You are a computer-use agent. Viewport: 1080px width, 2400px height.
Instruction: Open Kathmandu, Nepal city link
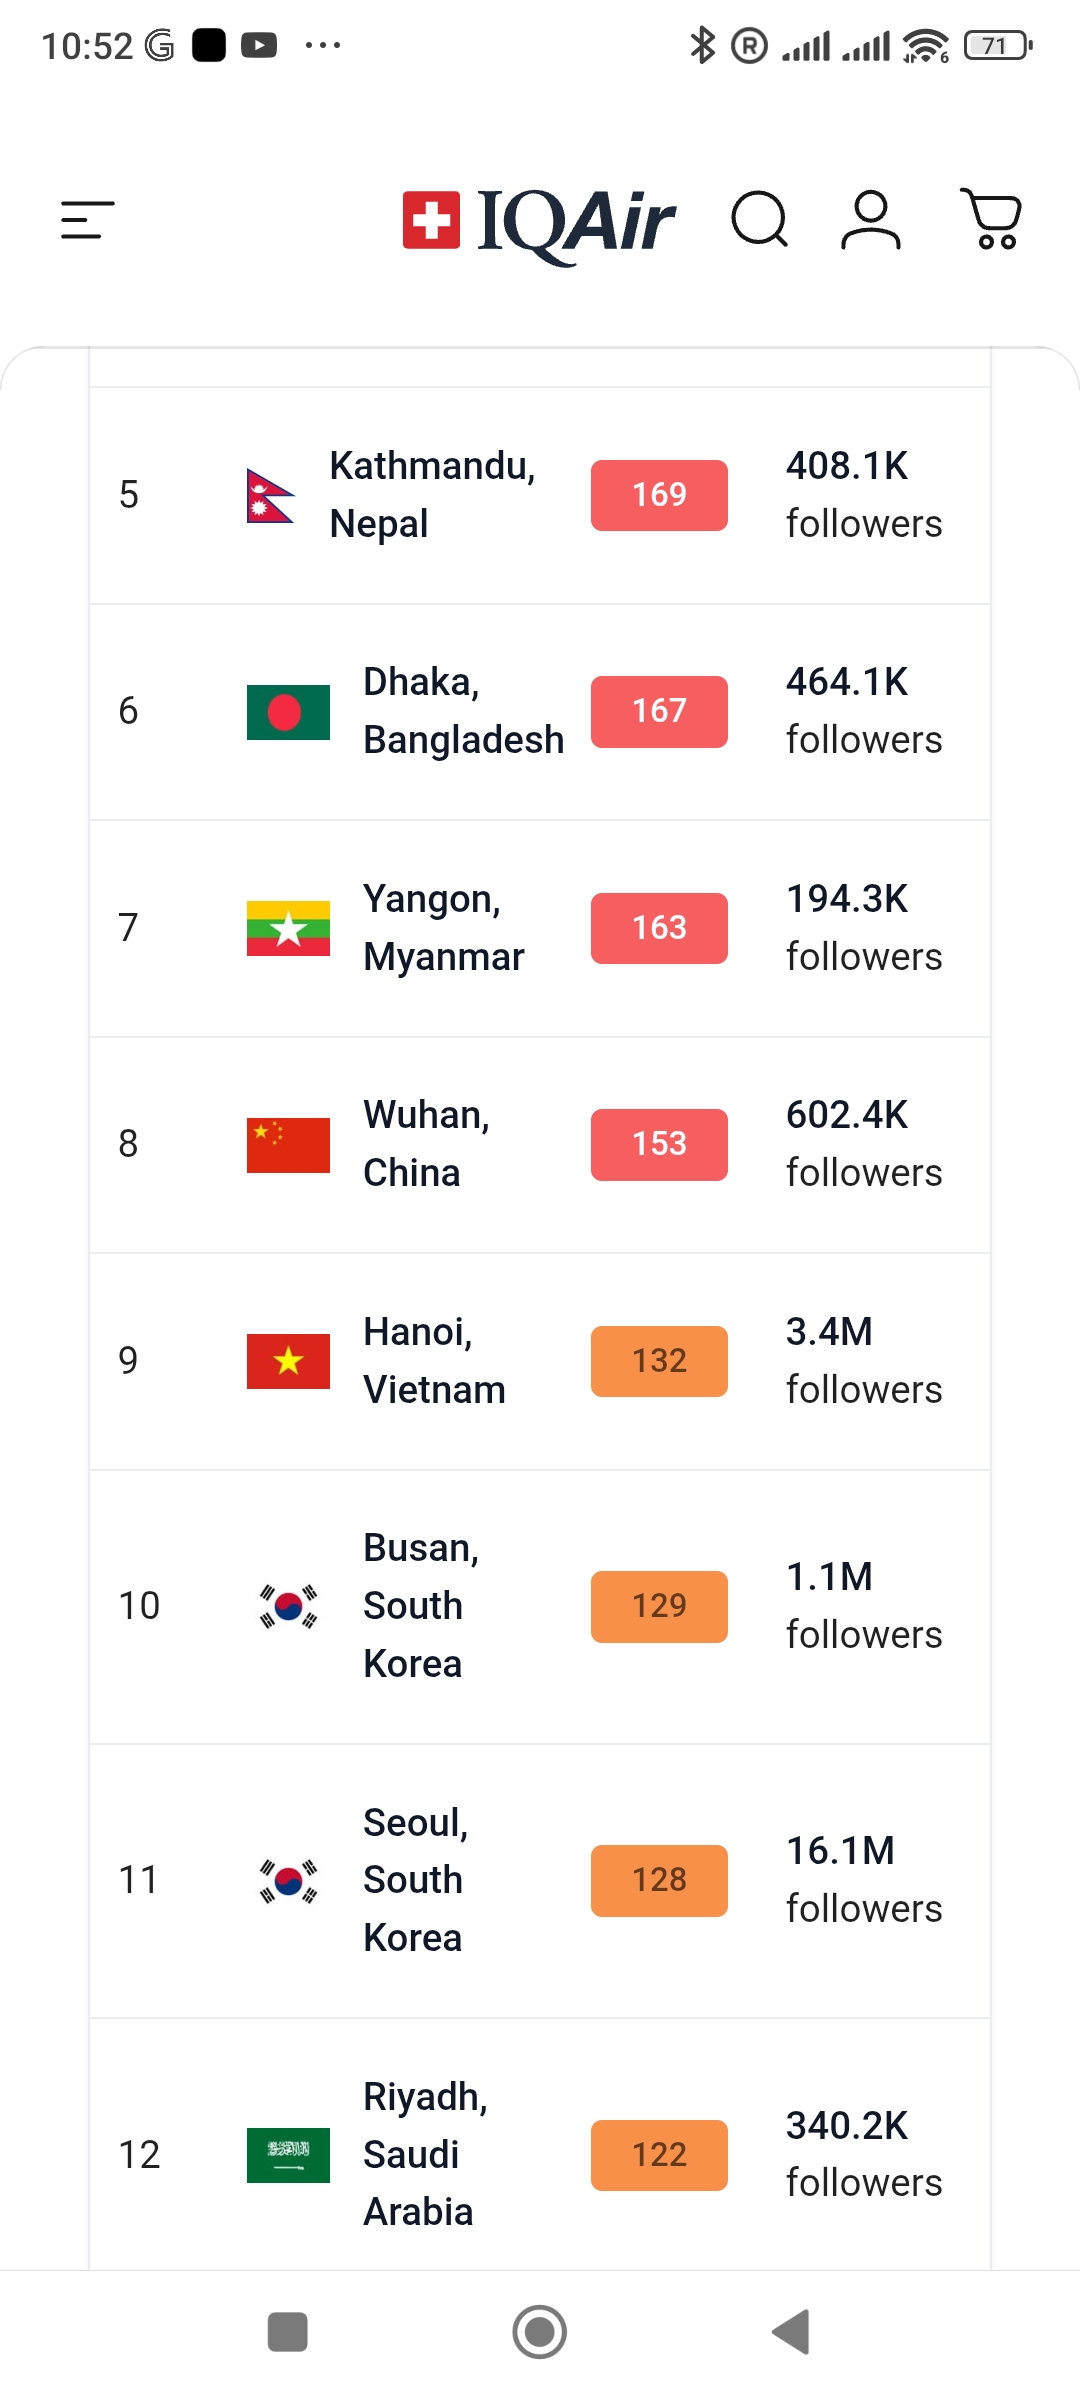point(433,495)
